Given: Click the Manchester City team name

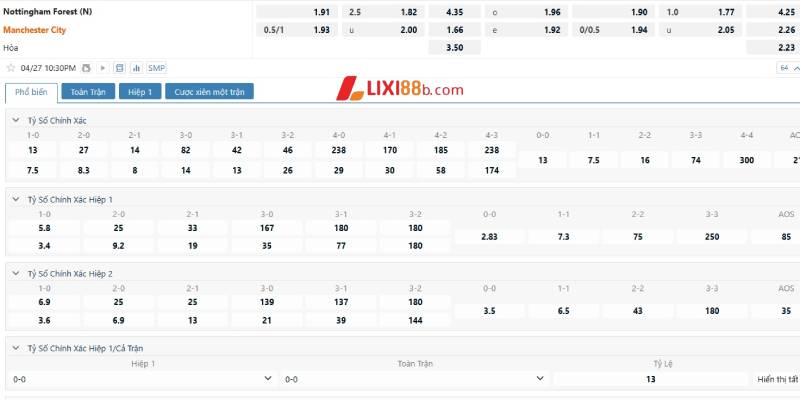Looking at the screenshot, I should pyautogui.click(x=34, y=30).
